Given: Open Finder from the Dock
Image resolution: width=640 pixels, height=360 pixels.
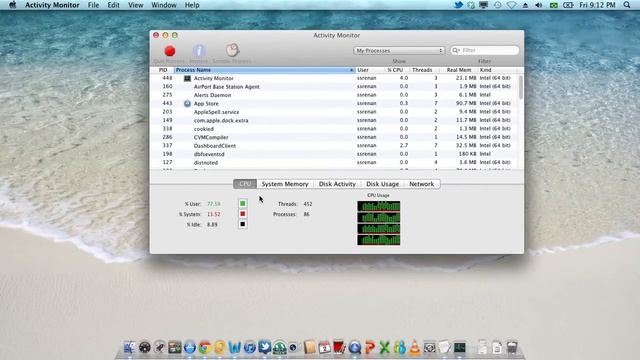Looking at the screenshot, I should (130, 347).
